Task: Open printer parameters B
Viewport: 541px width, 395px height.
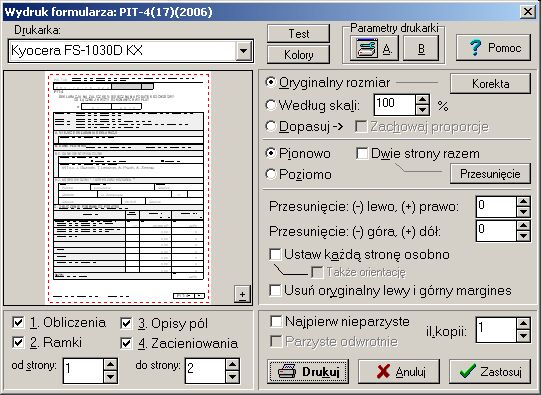Action: (421, 49)
